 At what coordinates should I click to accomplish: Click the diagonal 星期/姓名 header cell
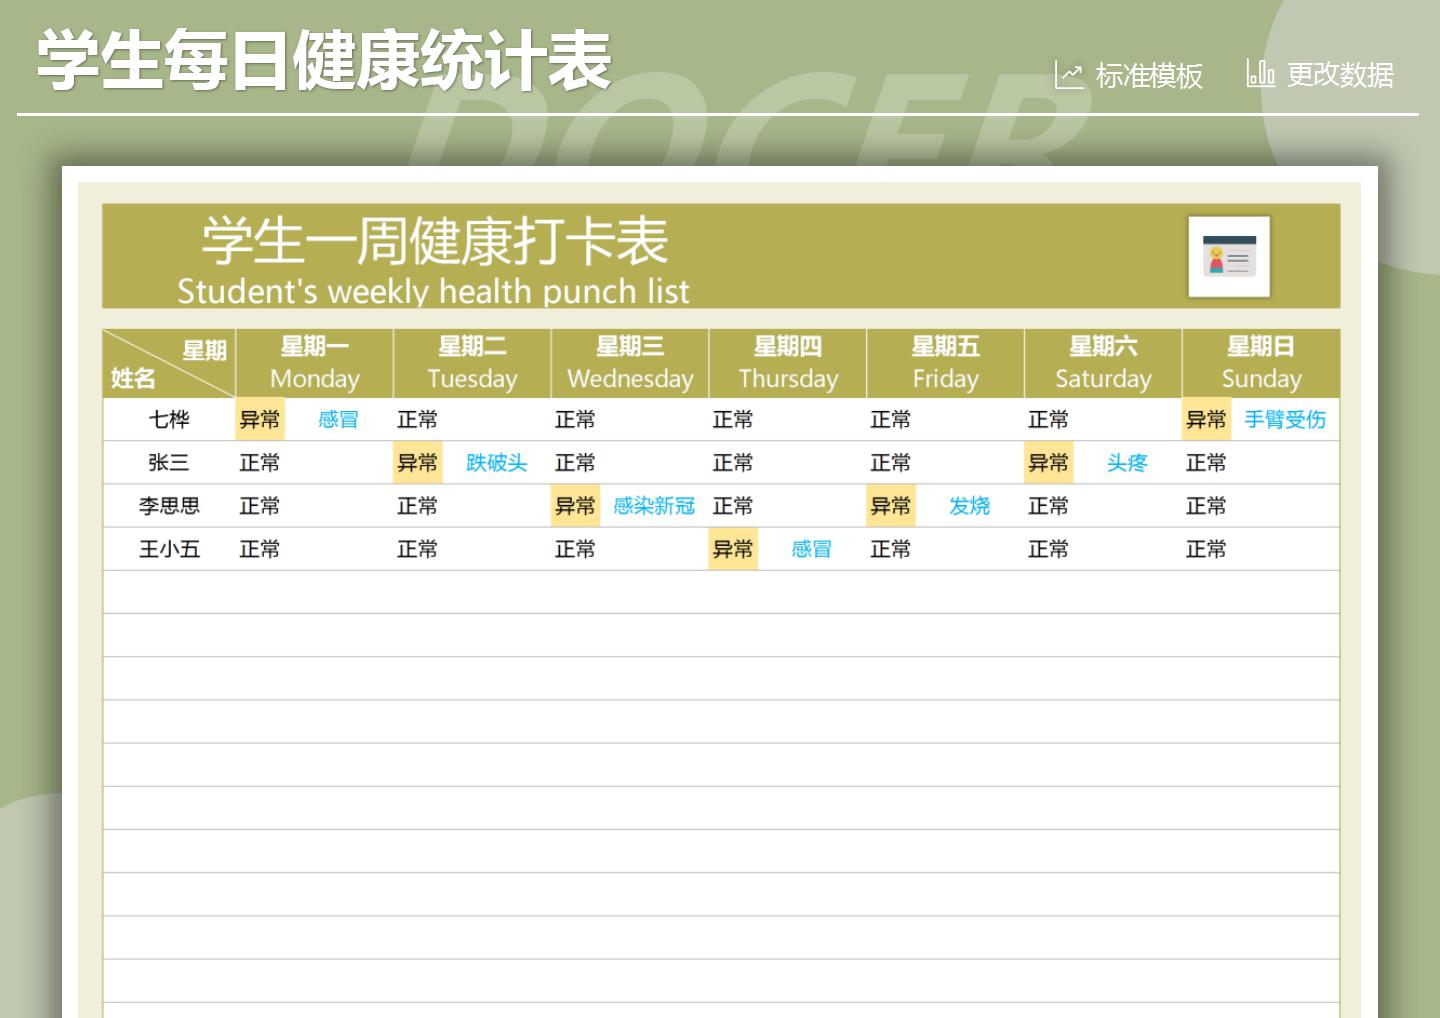point(167,362)
